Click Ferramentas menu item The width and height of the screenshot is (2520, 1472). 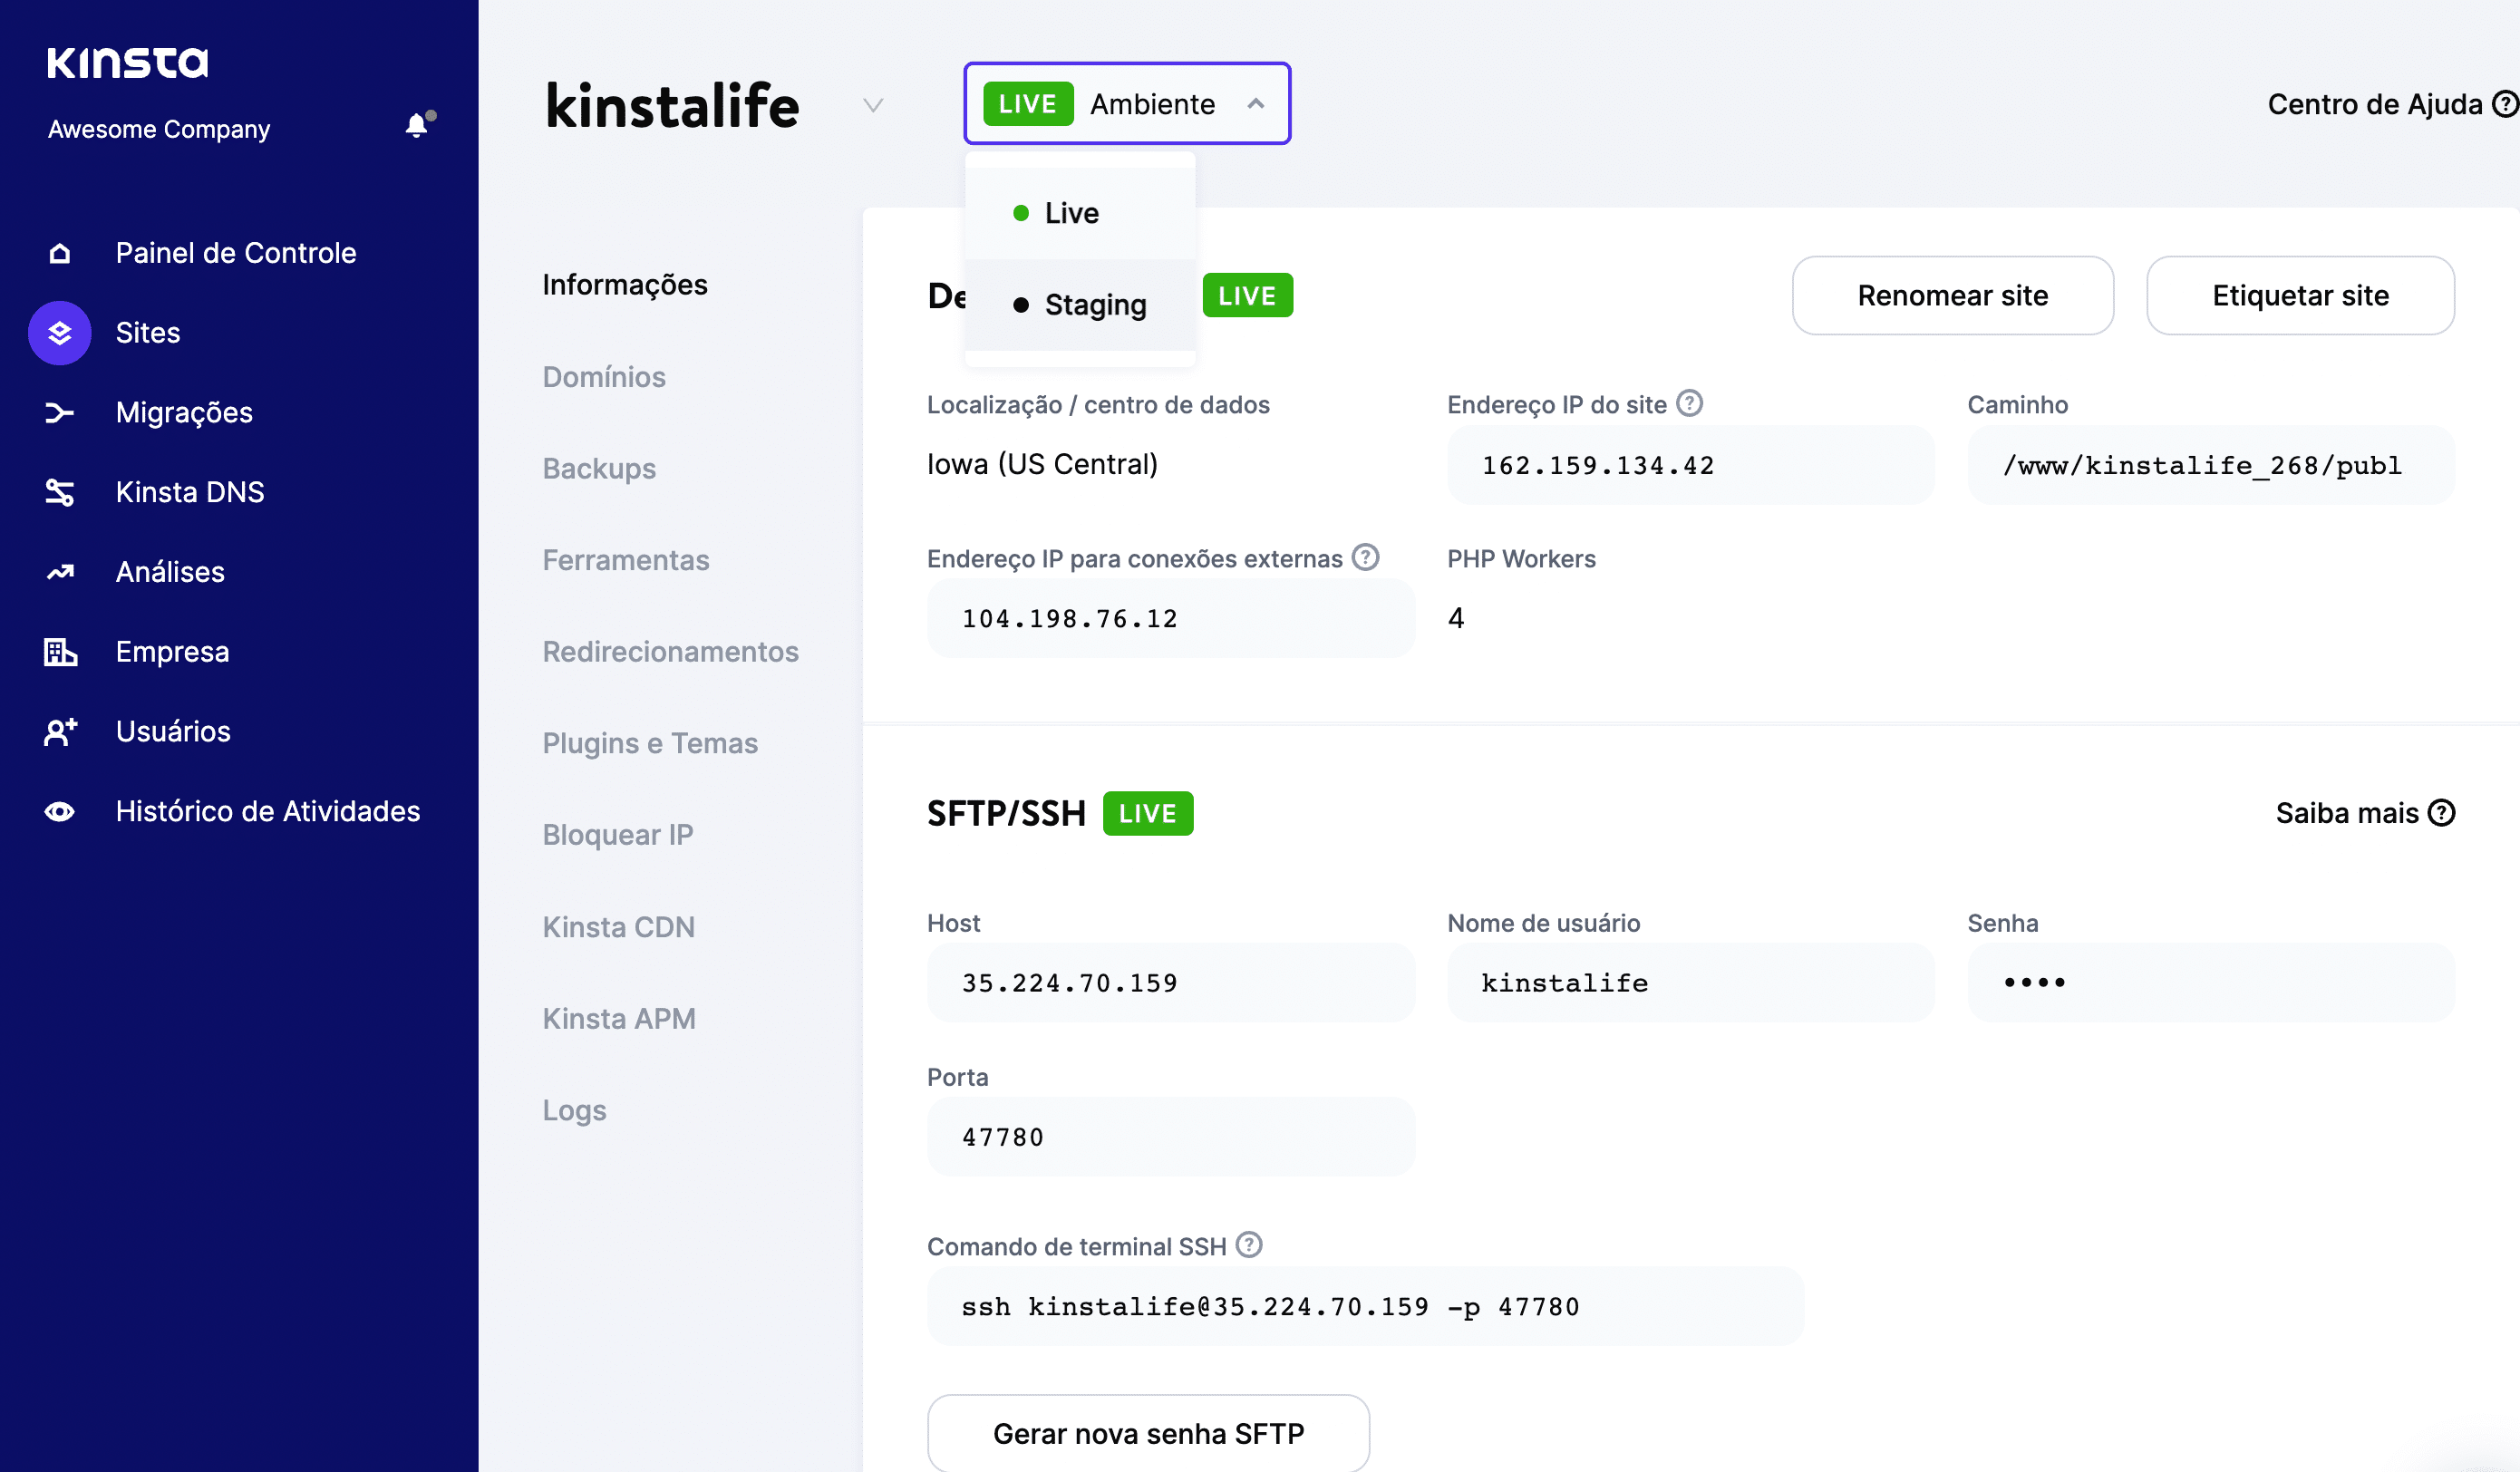(x=625, y=559)
